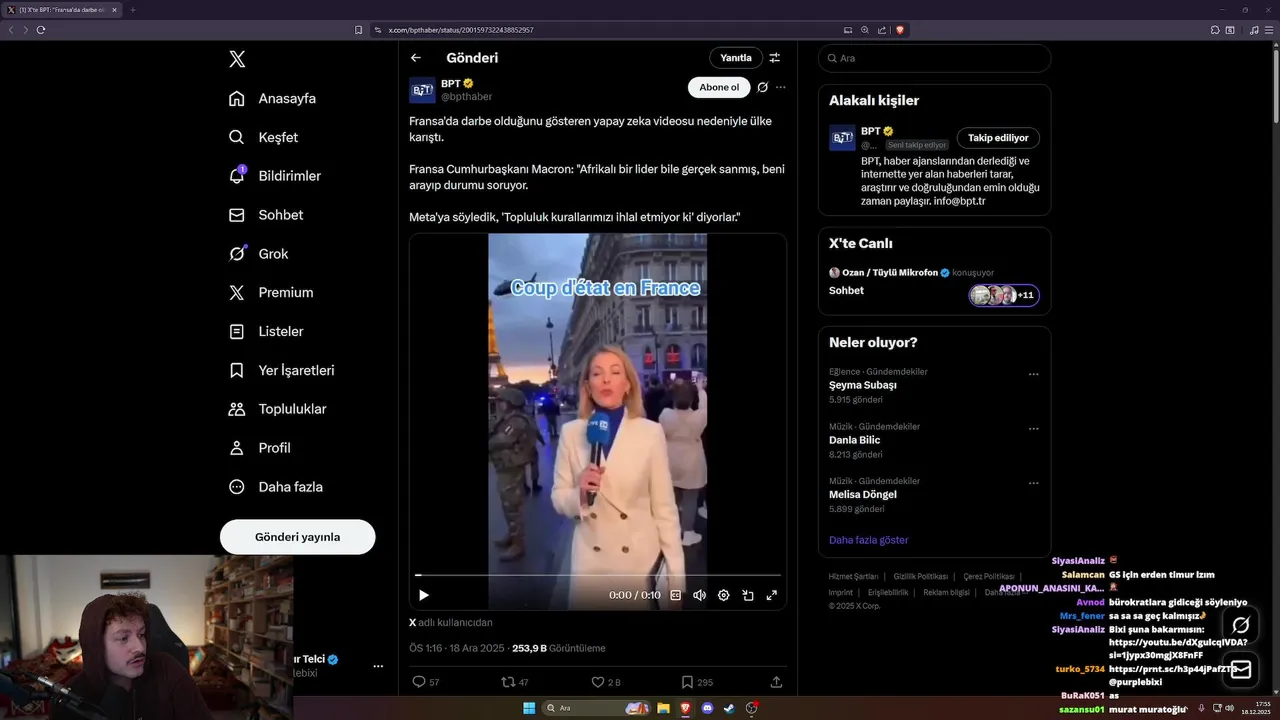Open the Profil person icon
This screenshot has height=720, width=1280.
(237, 448)
